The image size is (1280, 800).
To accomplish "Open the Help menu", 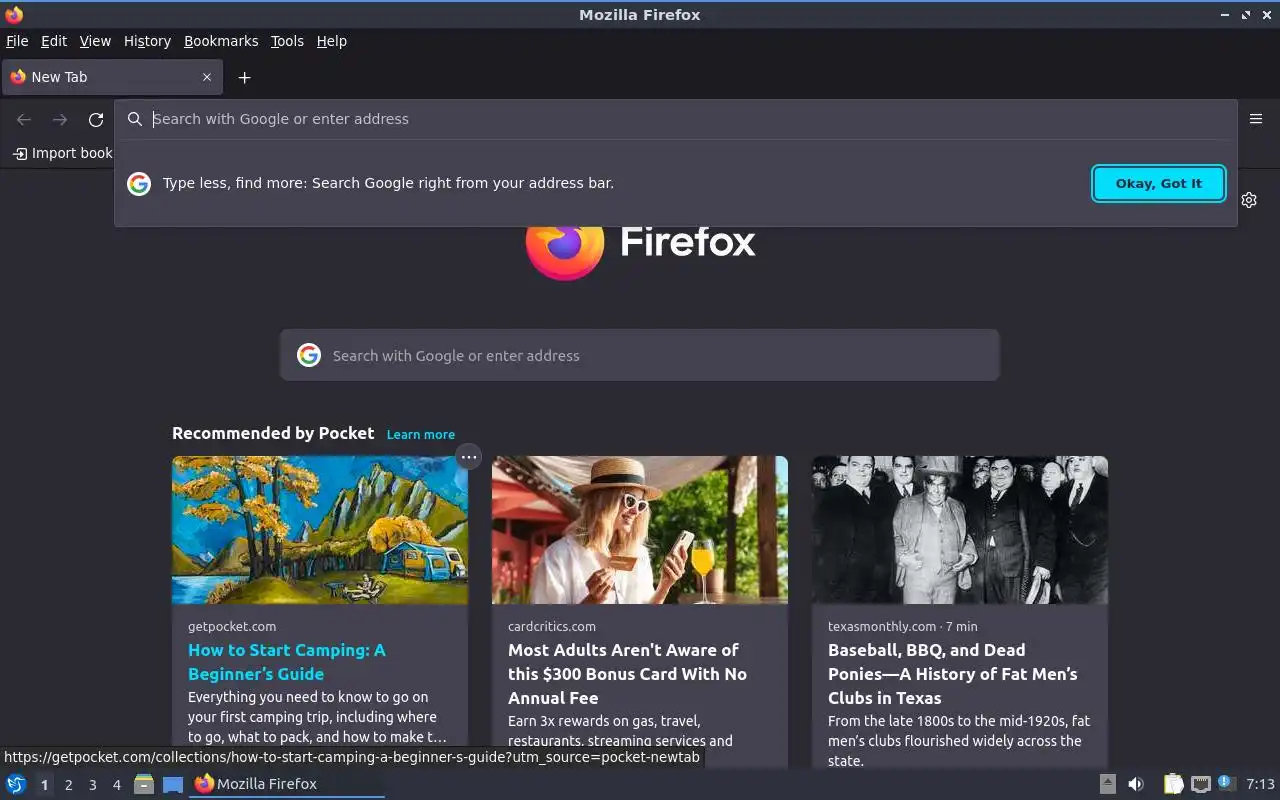I will point(332,41).
